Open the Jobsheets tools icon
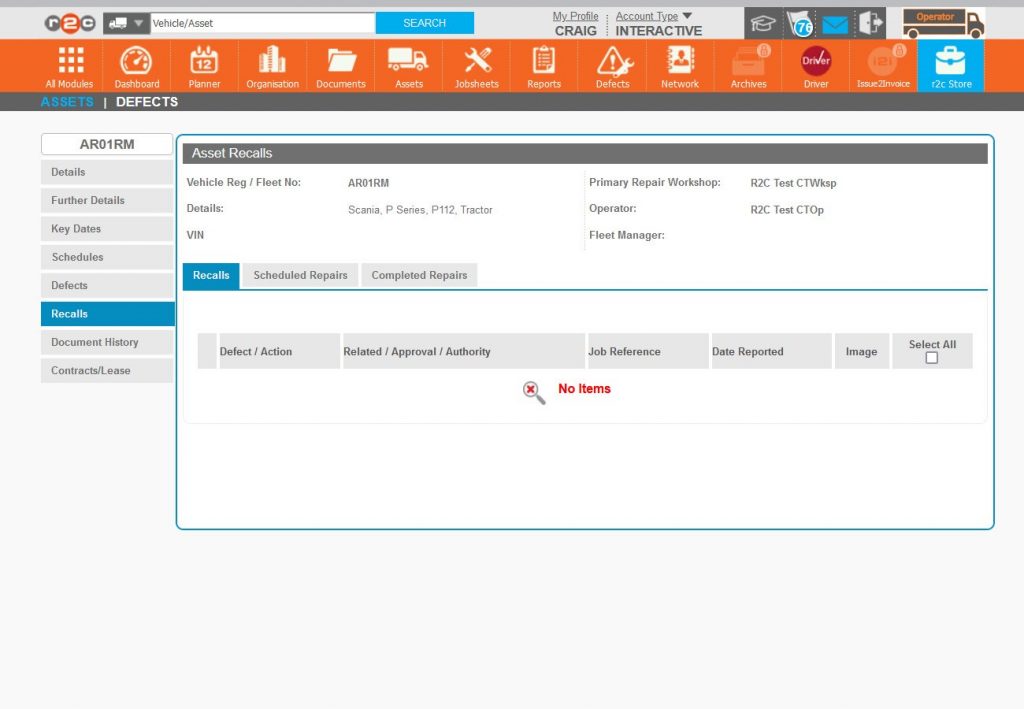The image size is (1024, 709). tap(477, 62)
